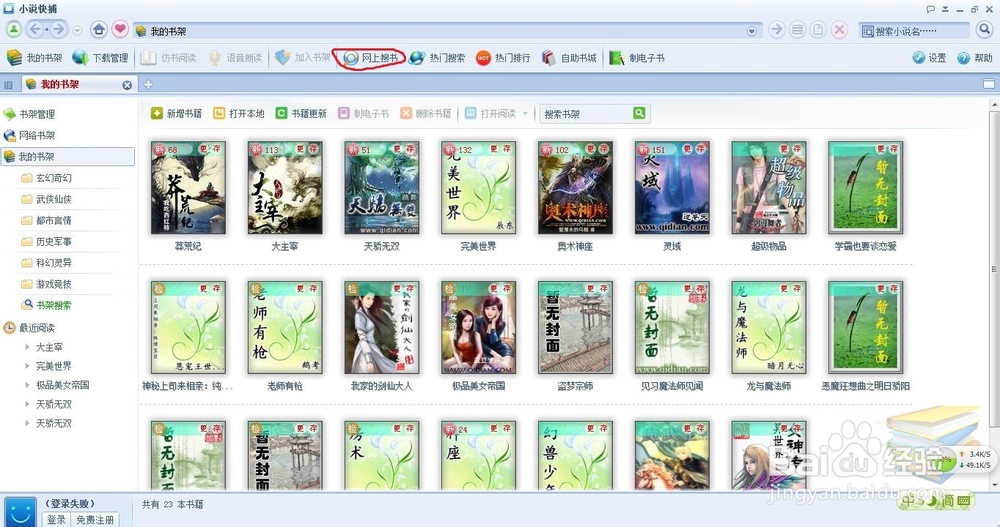Open 热门排行 hot ranking

(x=503, y=58)
